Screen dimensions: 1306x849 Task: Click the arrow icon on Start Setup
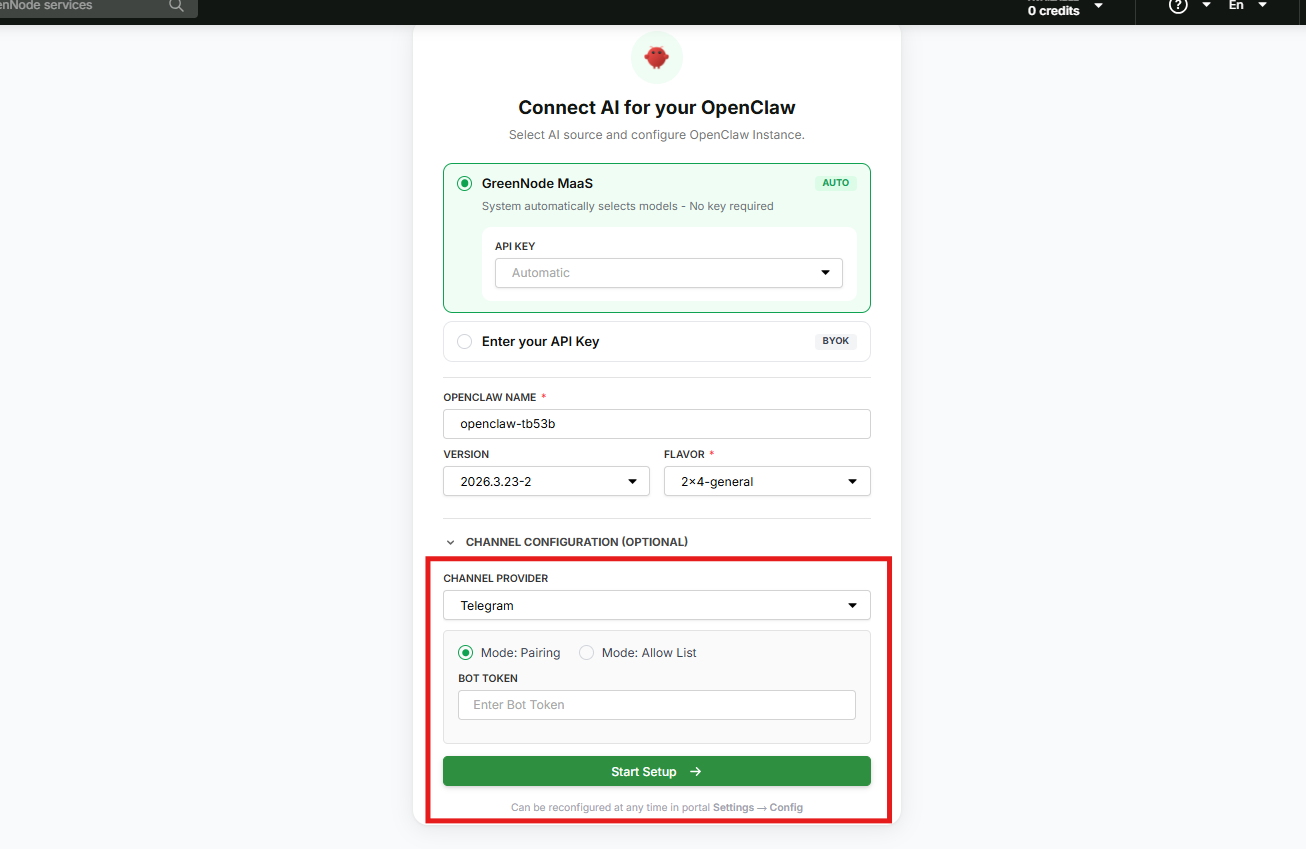pyautogui.click(x=696, y=772)
